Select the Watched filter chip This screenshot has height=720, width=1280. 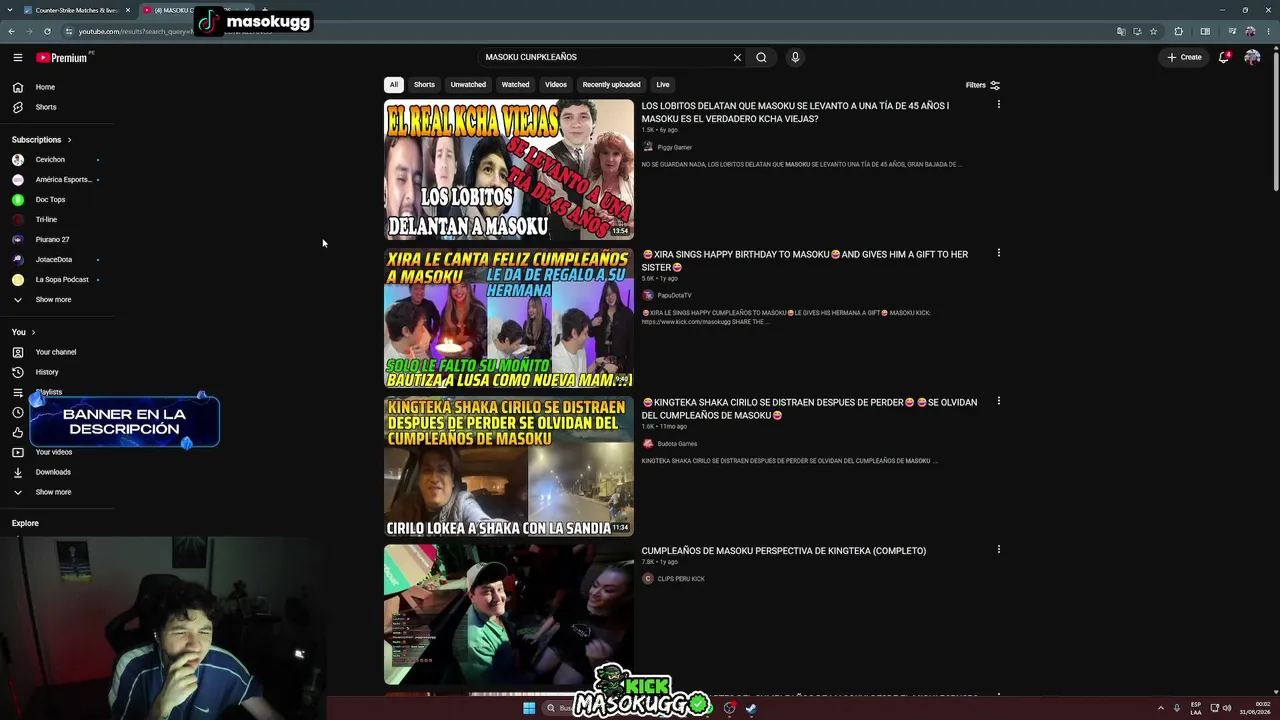515,85
